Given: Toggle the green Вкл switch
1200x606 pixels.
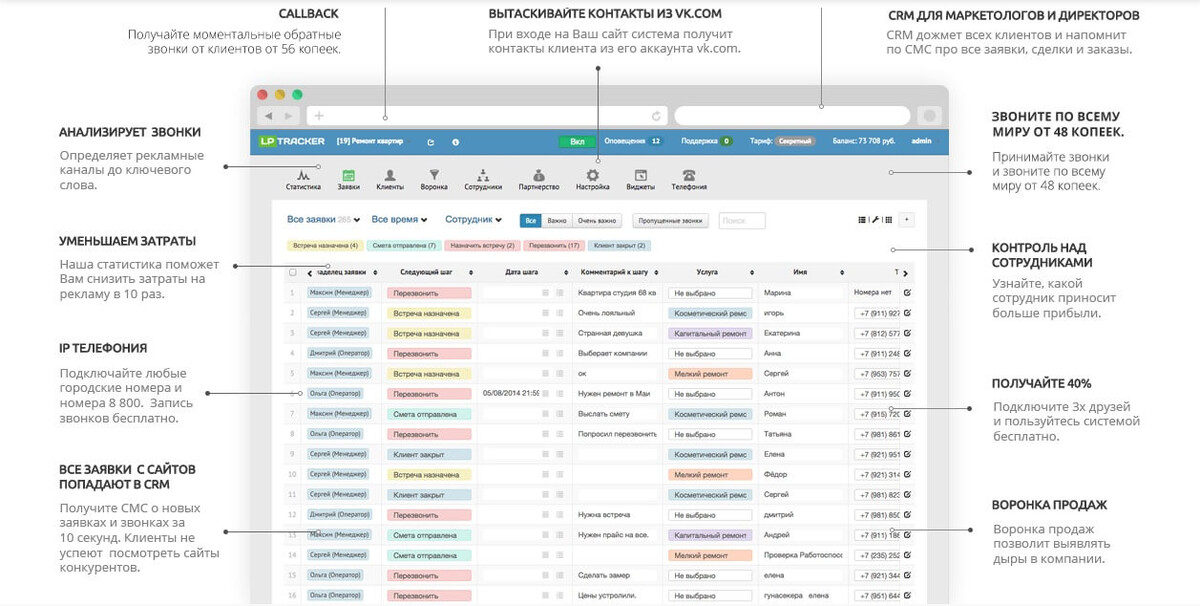Looking at the screenshot, I should [576, 142].
